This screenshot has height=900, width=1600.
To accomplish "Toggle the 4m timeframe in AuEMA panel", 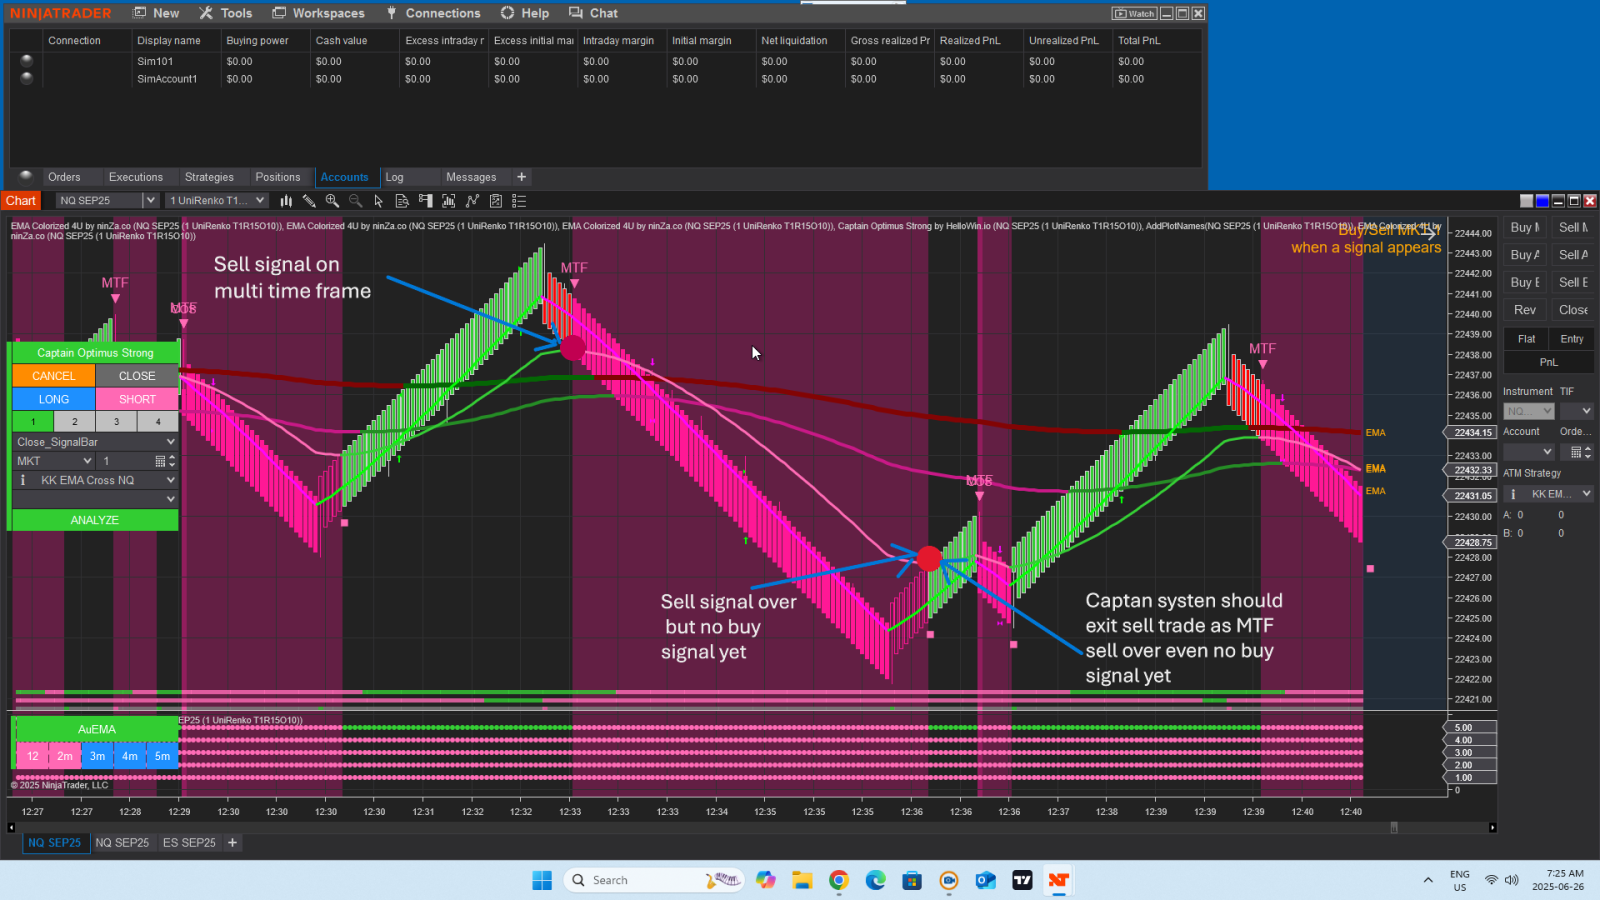I will pos(130,756).
